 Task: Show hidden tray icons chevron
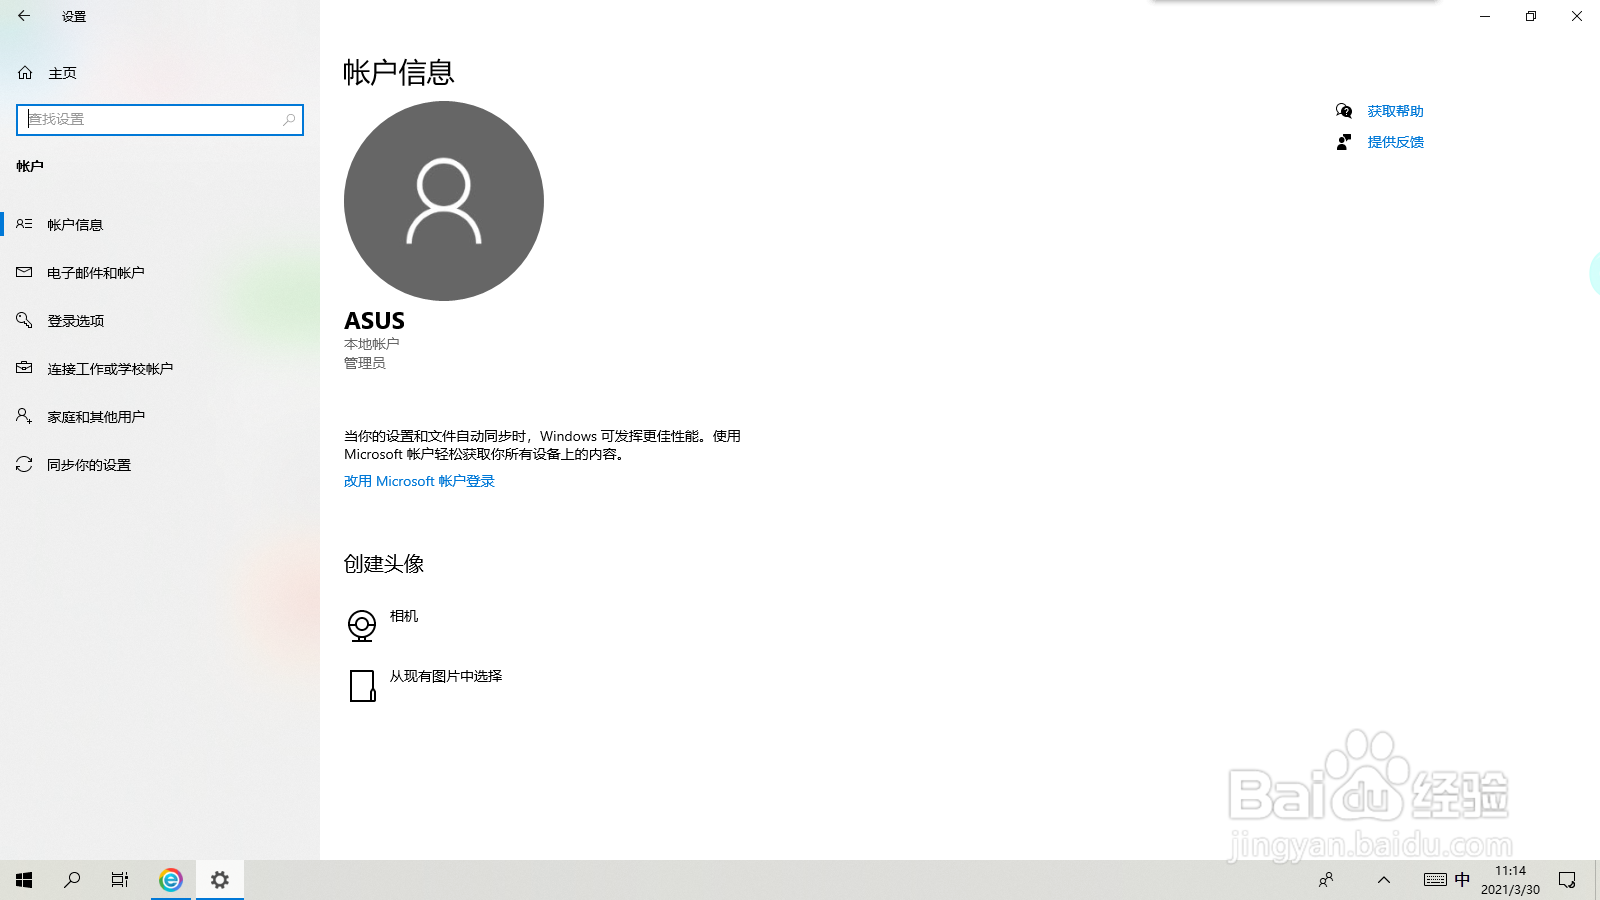pos(1384,880)
